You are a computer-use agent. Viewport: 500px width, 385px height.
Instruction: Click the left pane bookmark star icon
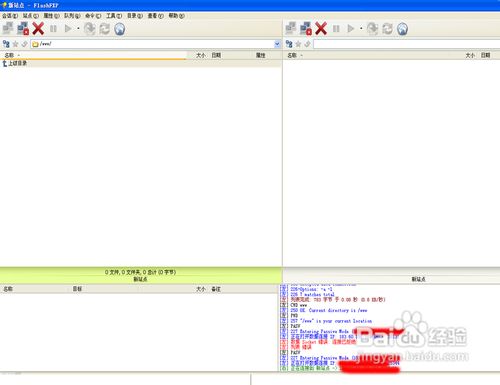[x=15, y=44]
